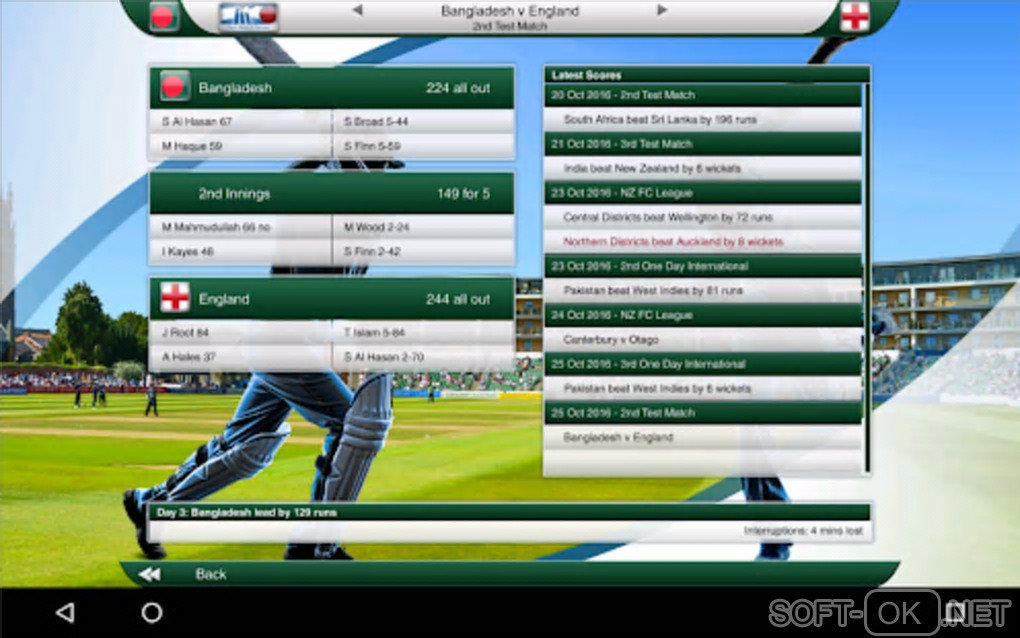Open Pakistan beat West Indies by 81 runs
Image resolution: width=1020 pixels, height=638 pixels.
coord(703,291)
